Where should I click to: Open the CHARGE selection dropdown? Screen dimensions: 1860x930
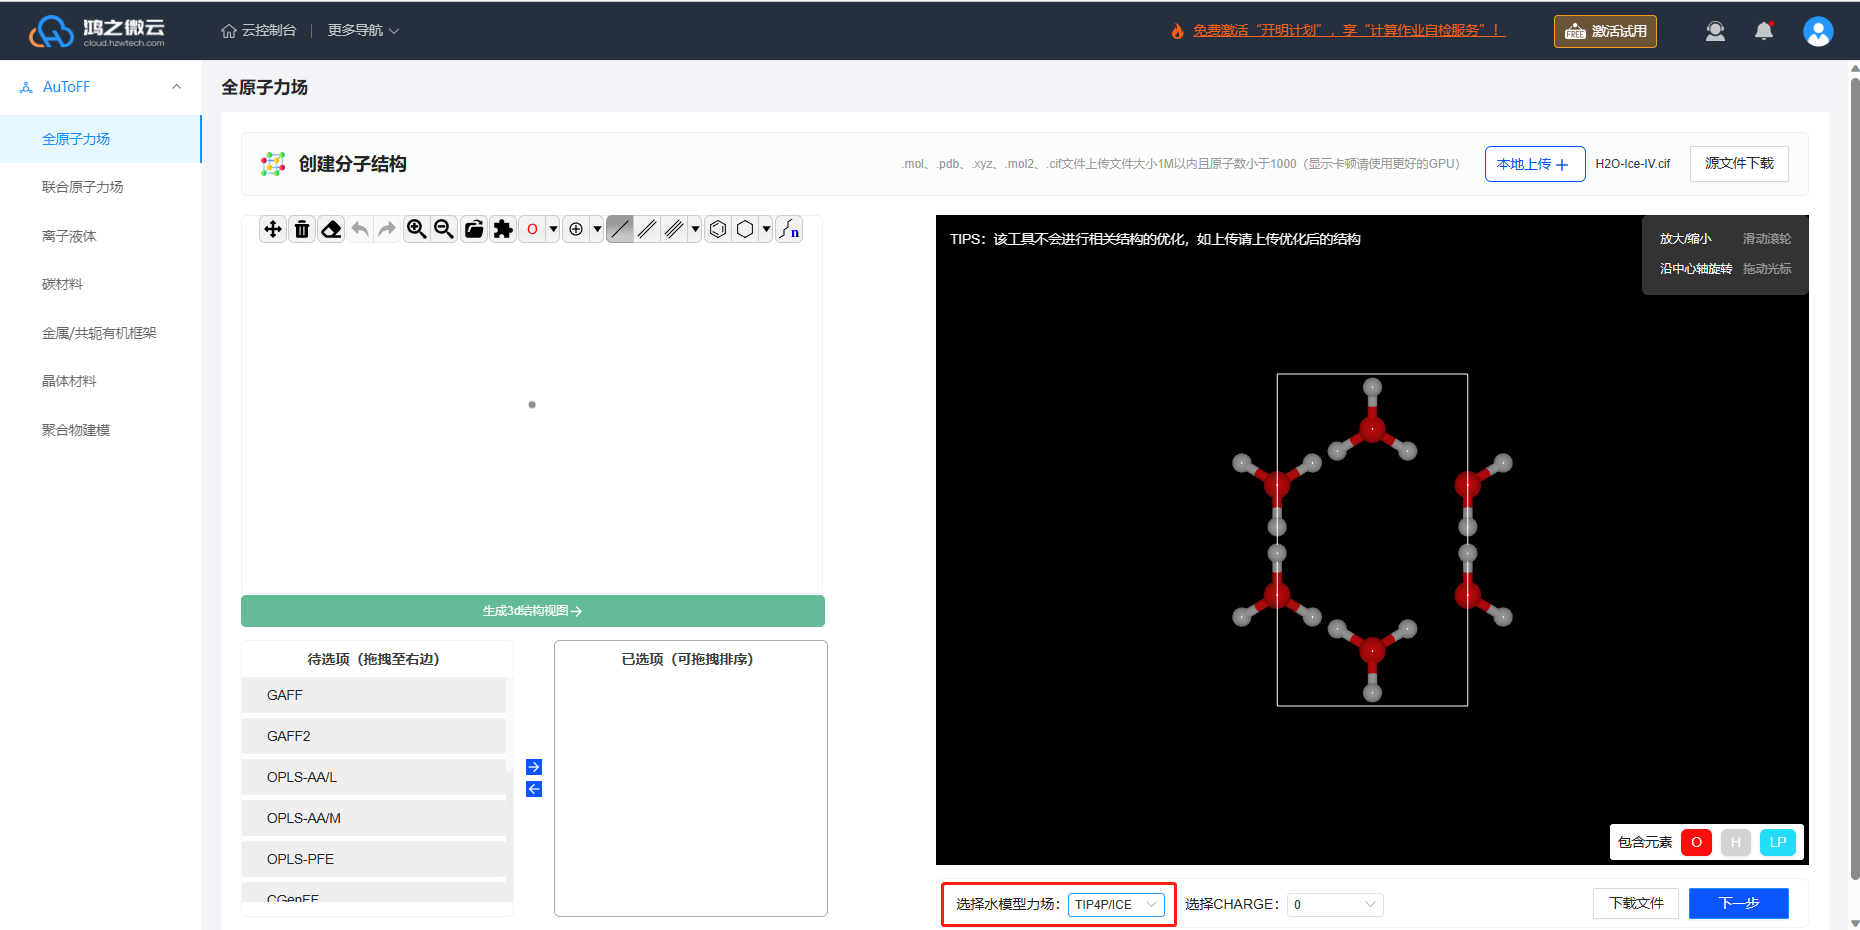click(x=1335, y=904)
